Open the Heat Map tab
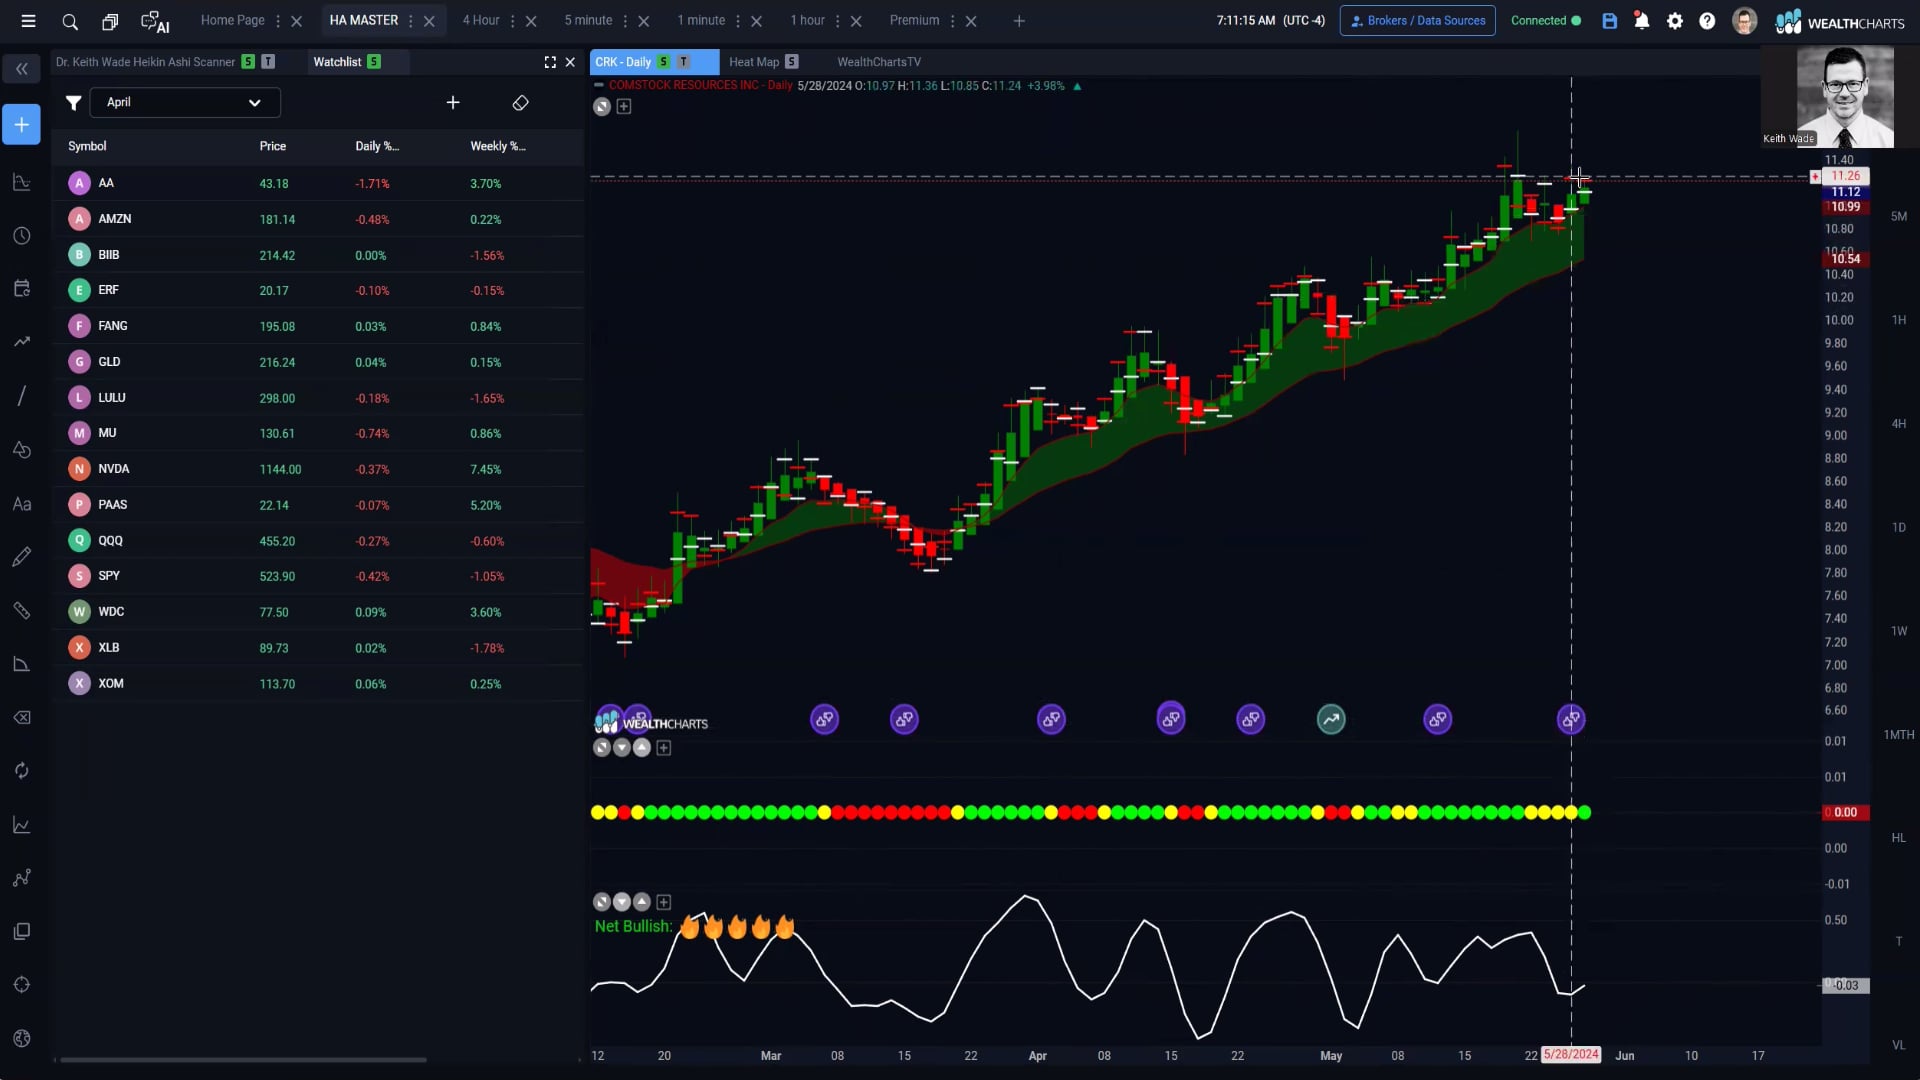The image size is (1920, 1080). tap(754, 62)
